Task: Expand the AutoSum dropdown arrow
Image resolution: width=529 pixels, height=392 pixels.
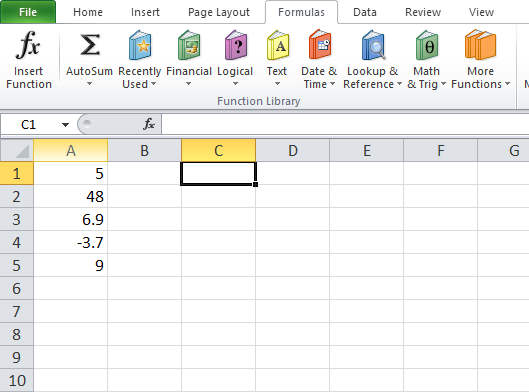Action: 89,84
